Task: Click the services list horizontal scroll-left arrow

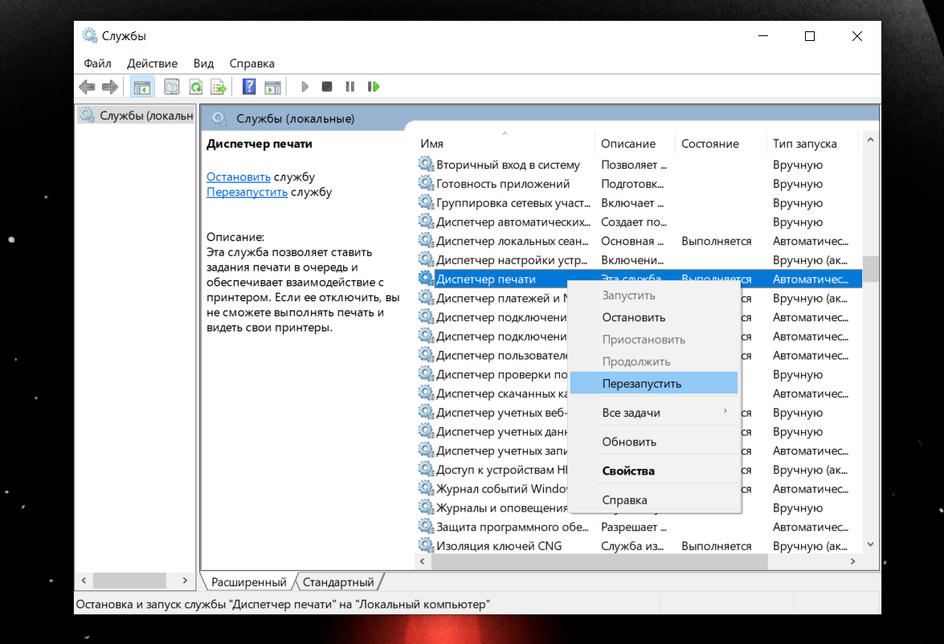Action: pyautogui.click(x=422, y=561)
